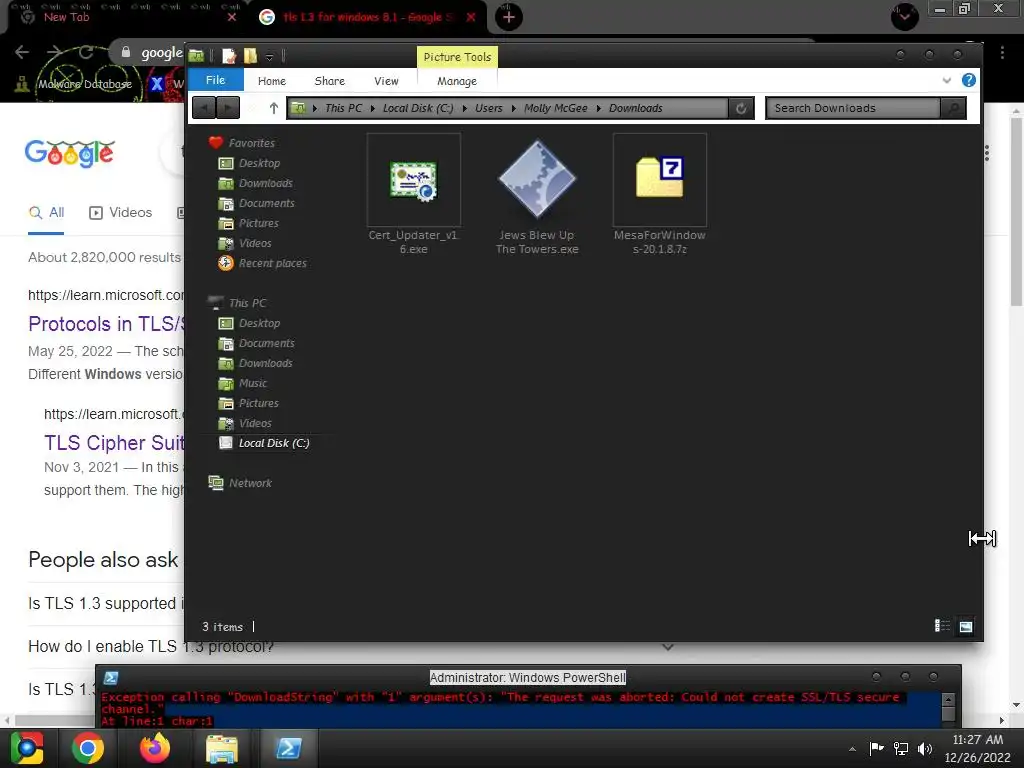Click 'This PC' in address breadcrumb

[x=344, y=108]
